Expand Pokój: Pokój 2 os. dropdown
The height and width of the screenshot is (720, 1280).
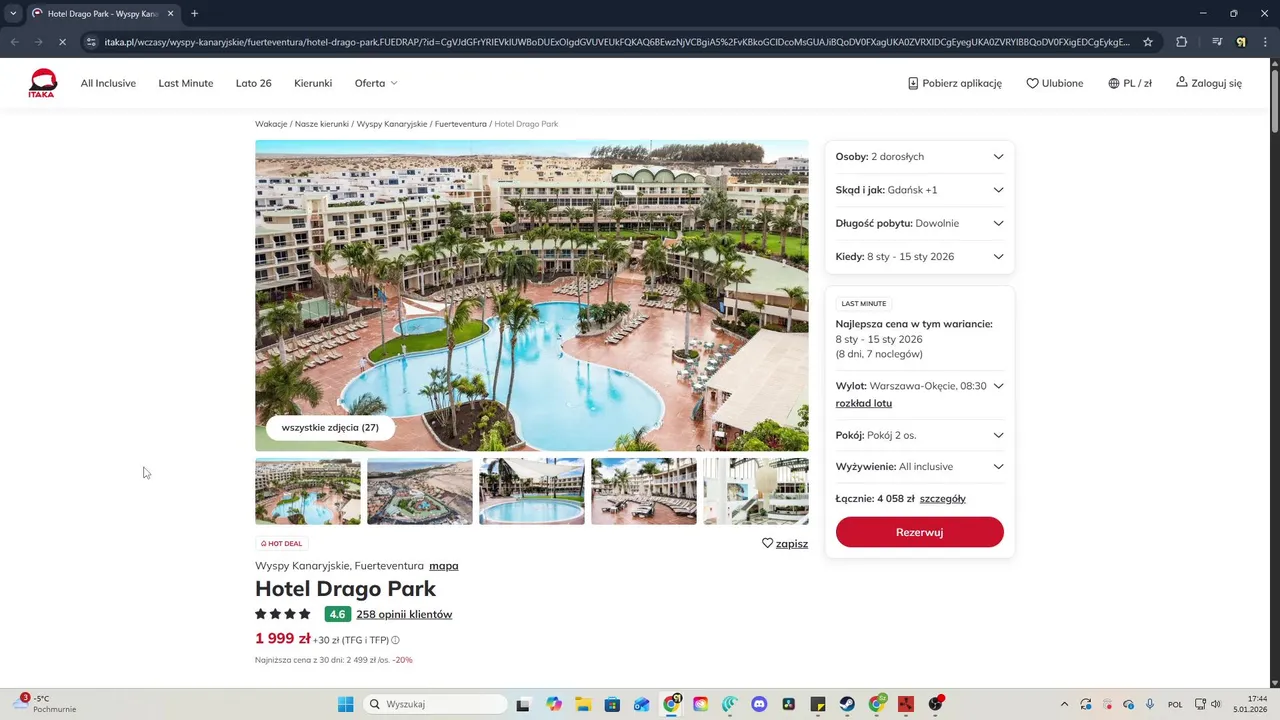pyautogui.click(x=919, y=435)
